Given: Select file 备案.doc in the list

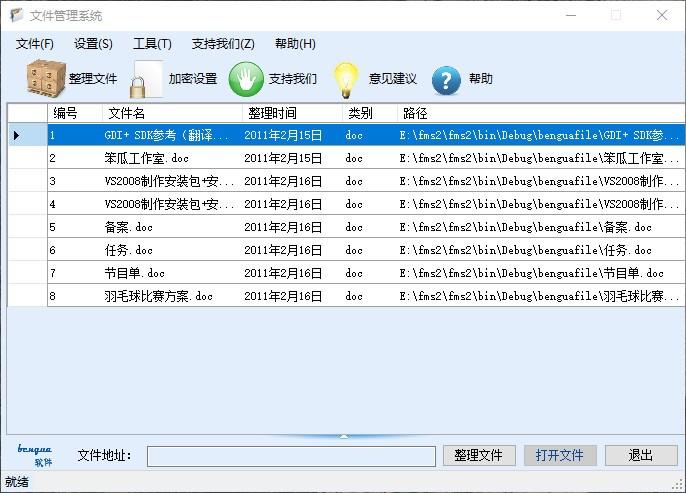Looking at the screenshot, I should click(129, 227).
